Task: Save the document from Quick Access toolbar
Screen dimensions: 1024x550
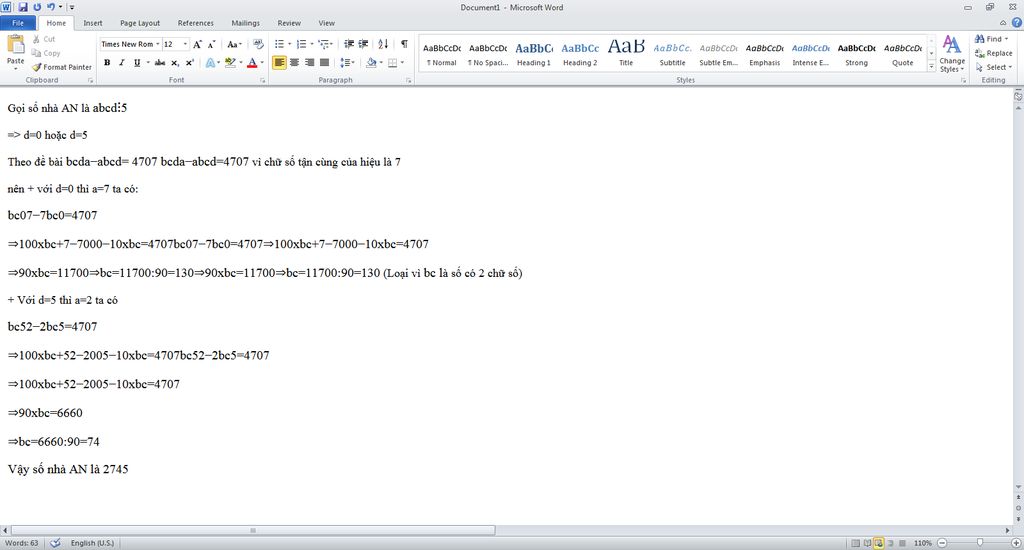Action: pyautogui.click(x=23, y=7)
